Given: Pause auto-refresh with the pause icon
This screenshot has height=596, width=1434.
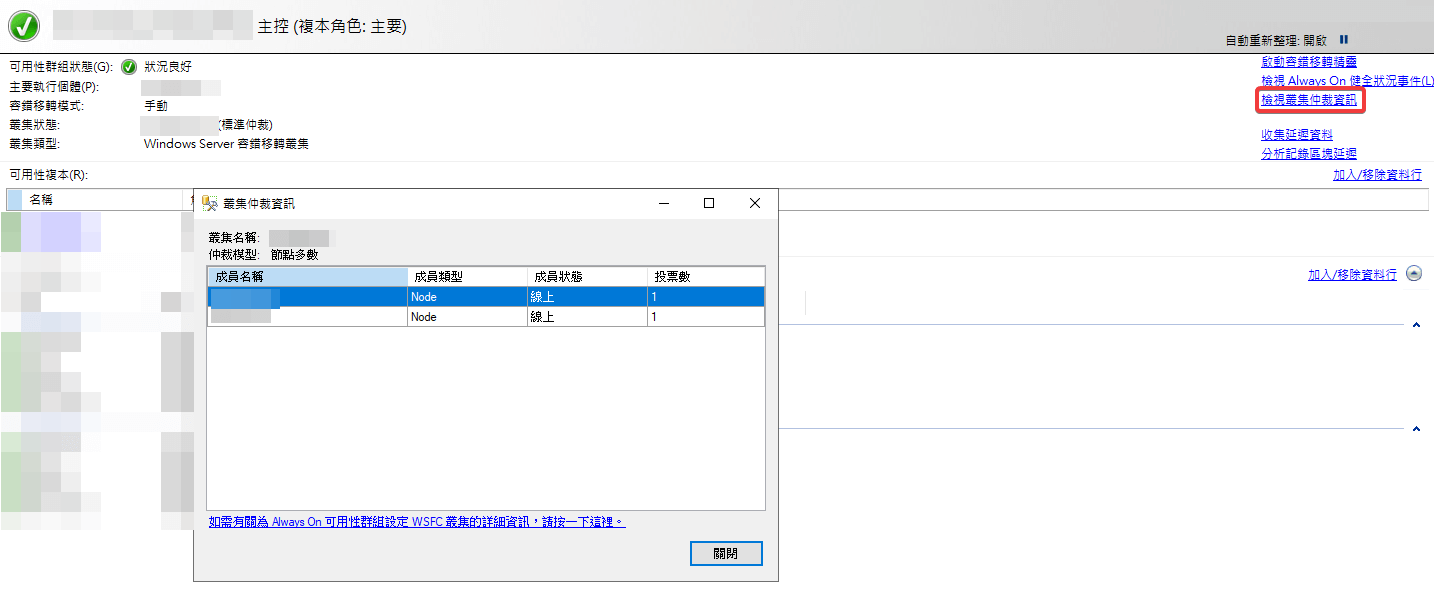Looking at the screenshot, I should tap(1344, 40).
